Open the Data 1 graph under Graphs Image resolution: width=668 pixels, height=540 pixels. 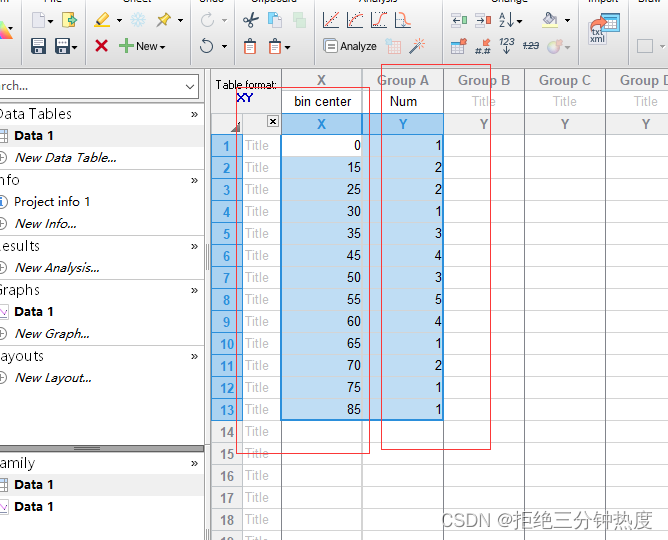(34, 312)
